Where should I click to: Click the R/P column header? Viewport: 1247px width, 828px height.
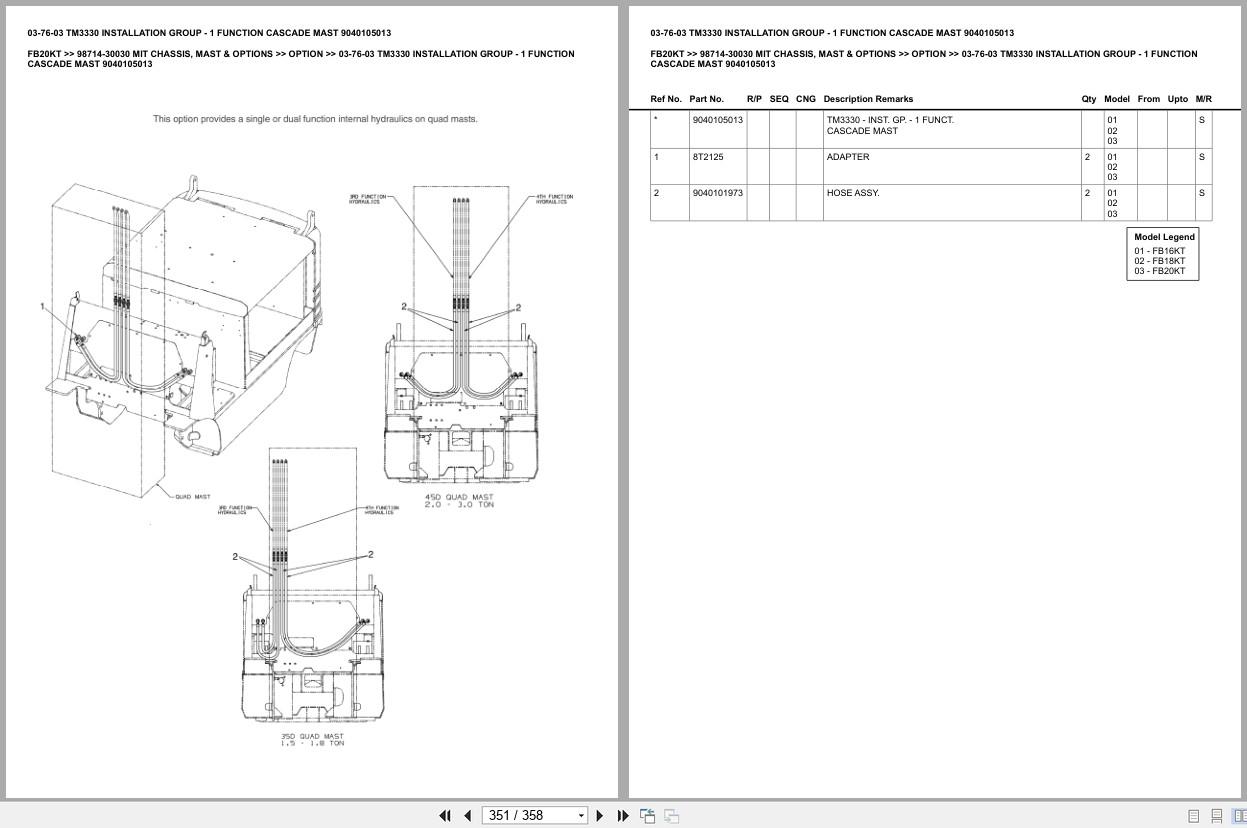point(754,99)
